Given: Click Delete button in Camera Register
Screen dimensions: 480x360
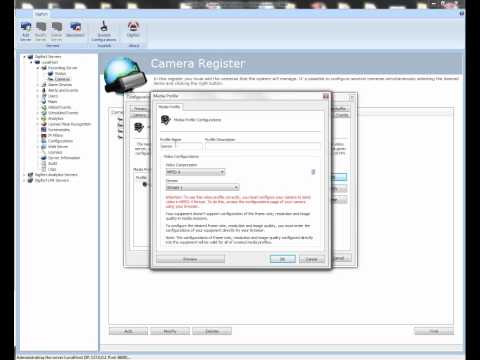Looking at the screenshot, I should [x=212, y=331].
